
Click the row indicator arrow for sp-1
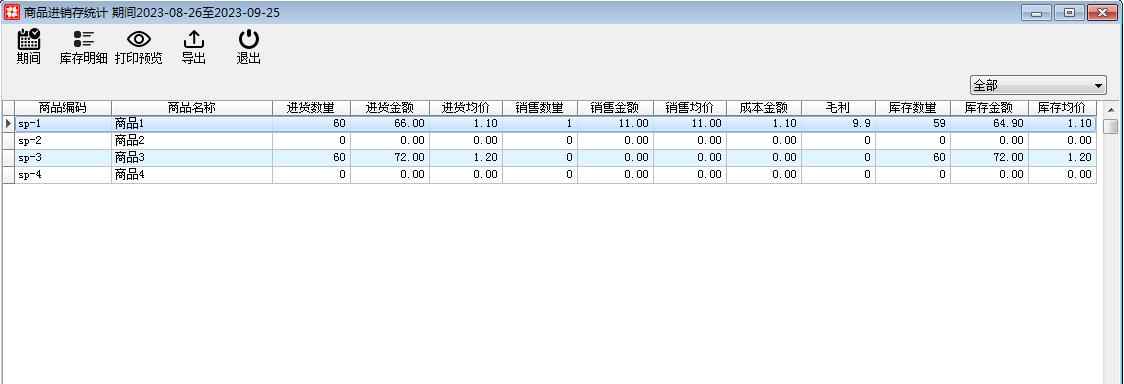pyautogui.click(x=8, y=123)
